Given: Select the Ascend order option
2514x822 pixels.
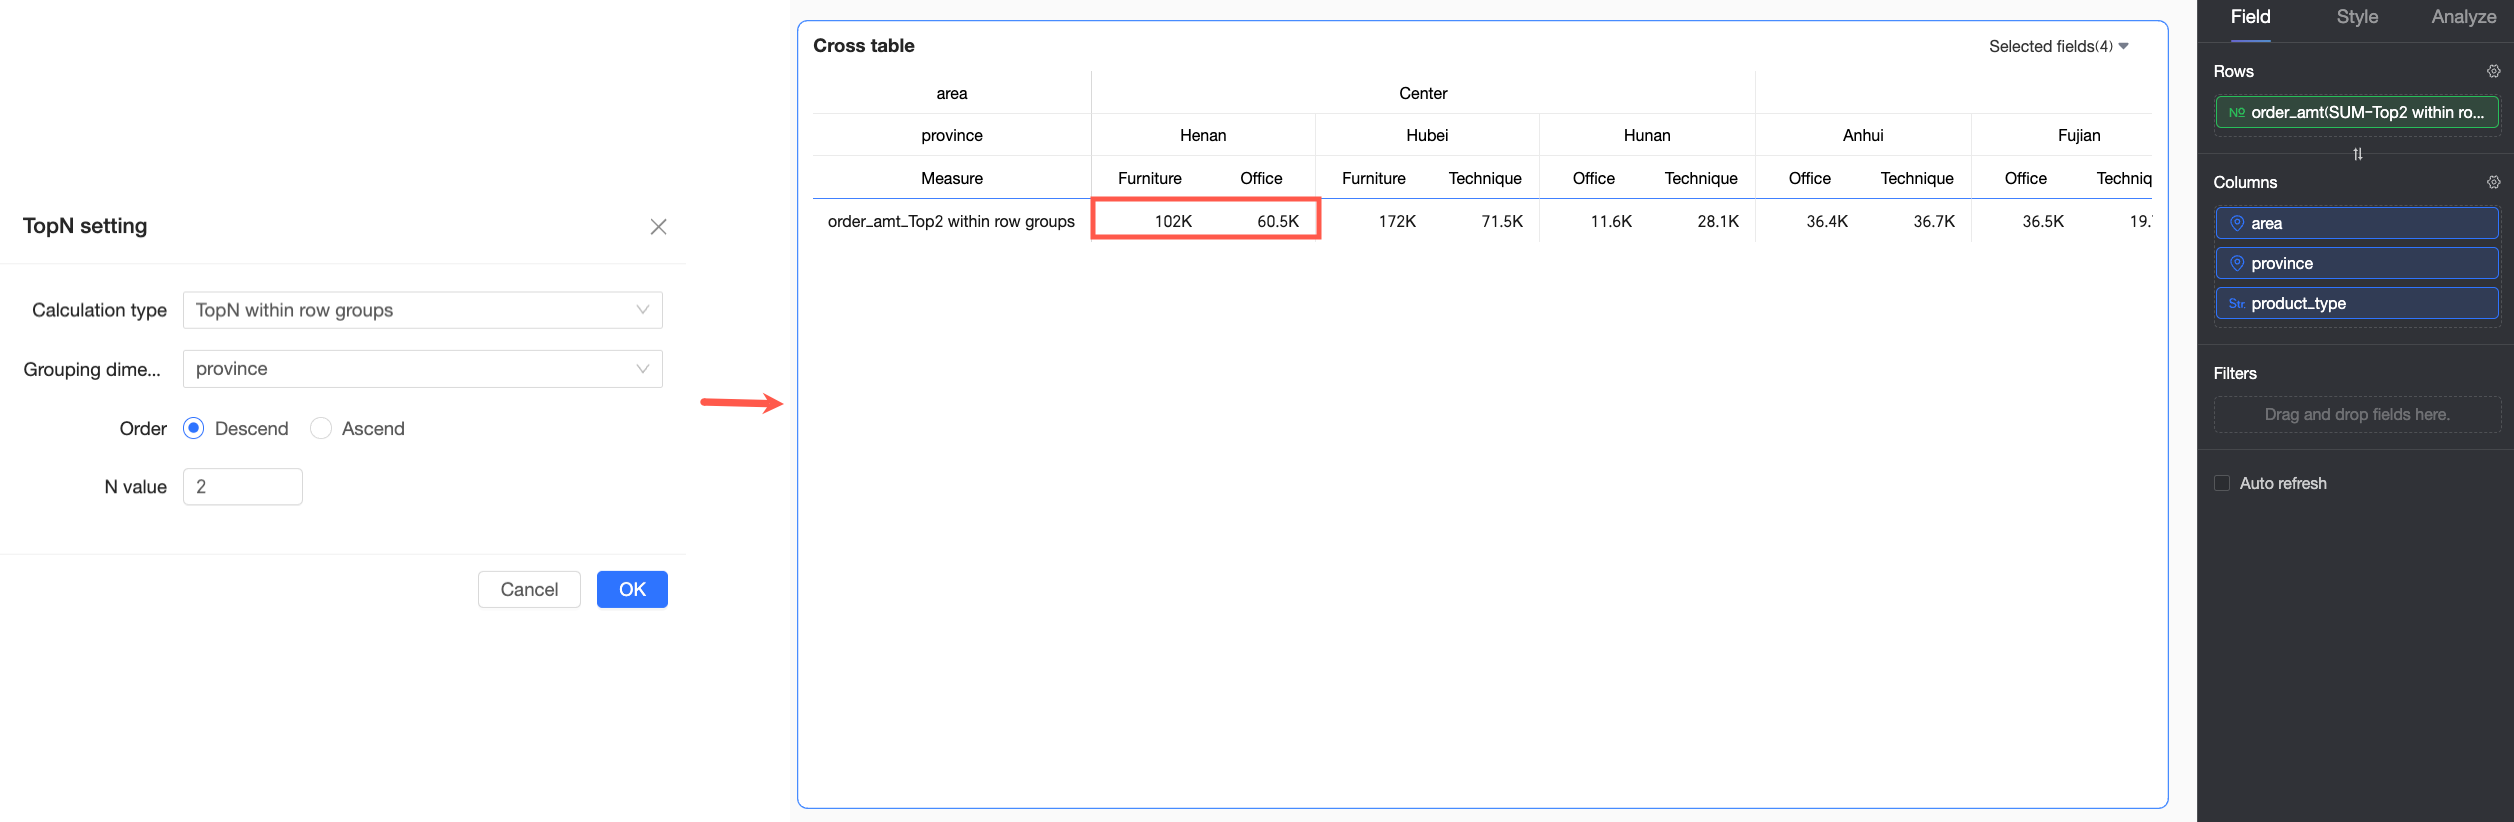Looking at the screenshot, I should (x=321, y=428).
